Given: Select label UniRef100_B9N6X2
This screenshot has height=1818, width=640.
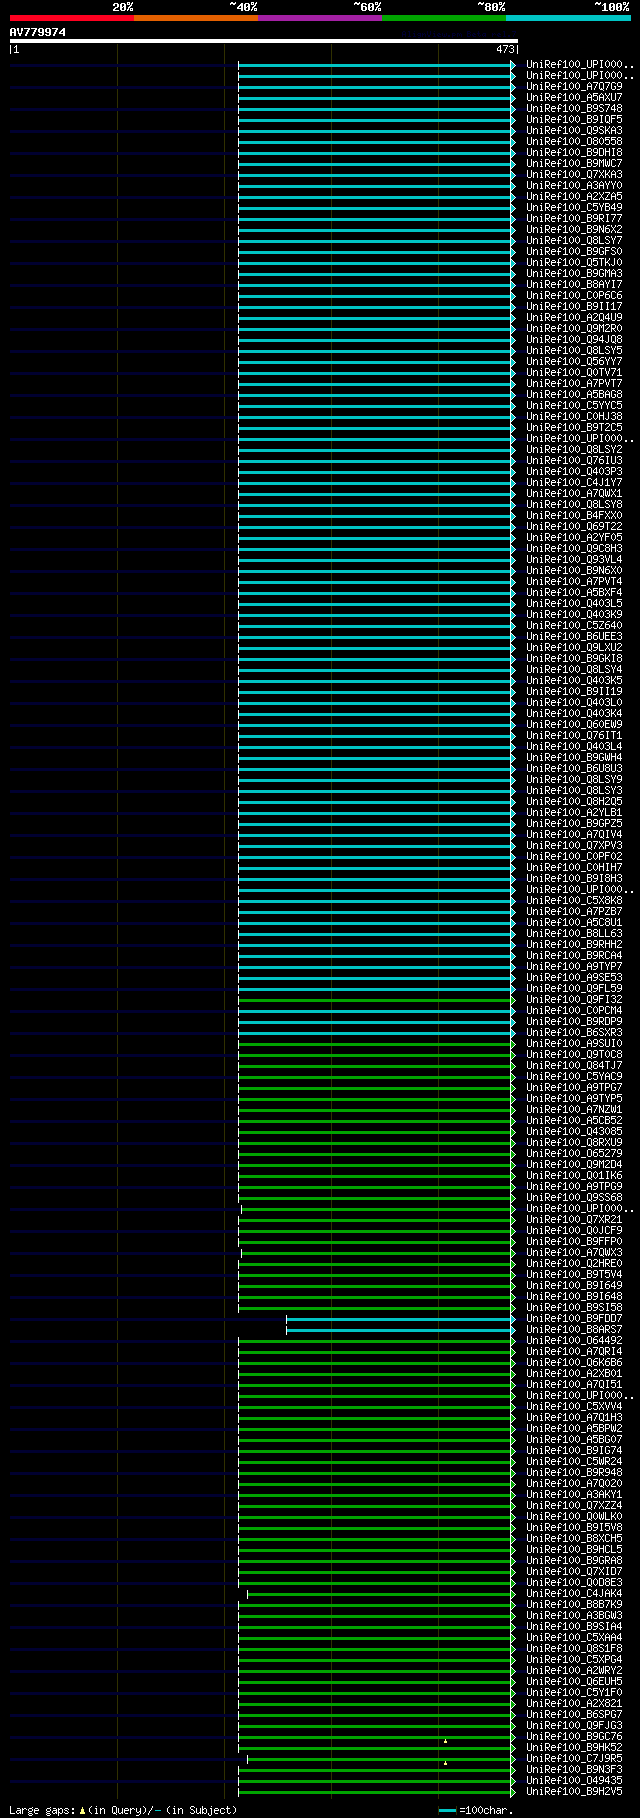Looking at the screenshot, I should pyautogui.click(x=574, y=230).
